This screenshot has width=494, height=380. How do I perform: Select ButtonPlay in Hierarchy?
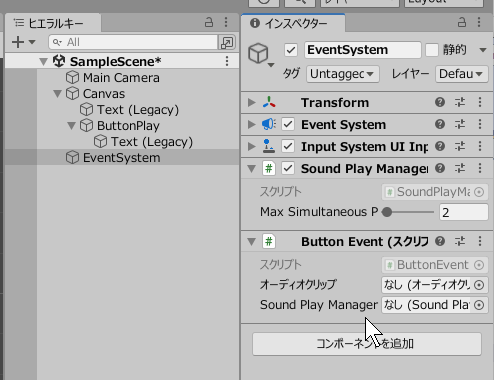[x=128, y=126]
